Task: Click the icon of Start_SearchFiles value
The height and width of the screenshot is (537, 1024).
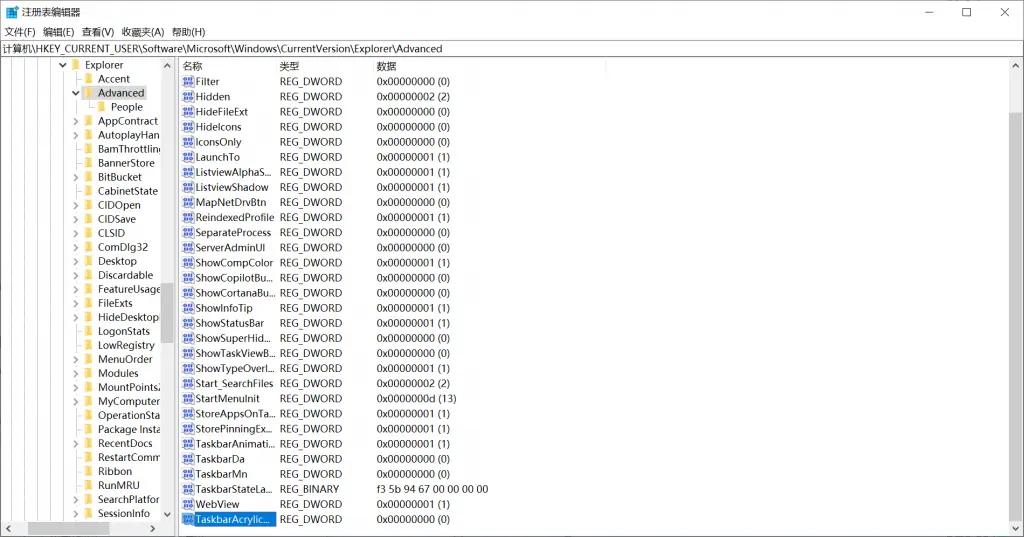Action: pos(188,383)
